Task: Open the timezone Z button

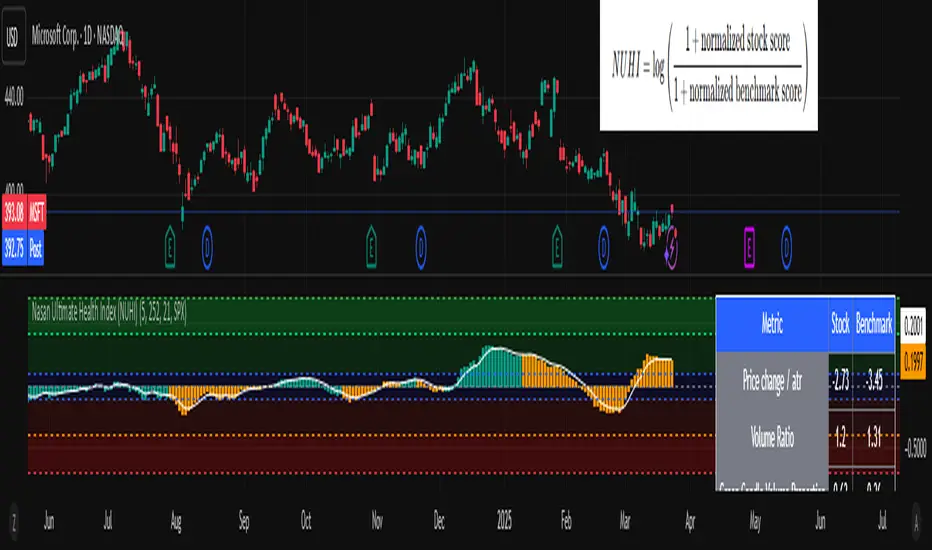Action: tap(14, 521)
